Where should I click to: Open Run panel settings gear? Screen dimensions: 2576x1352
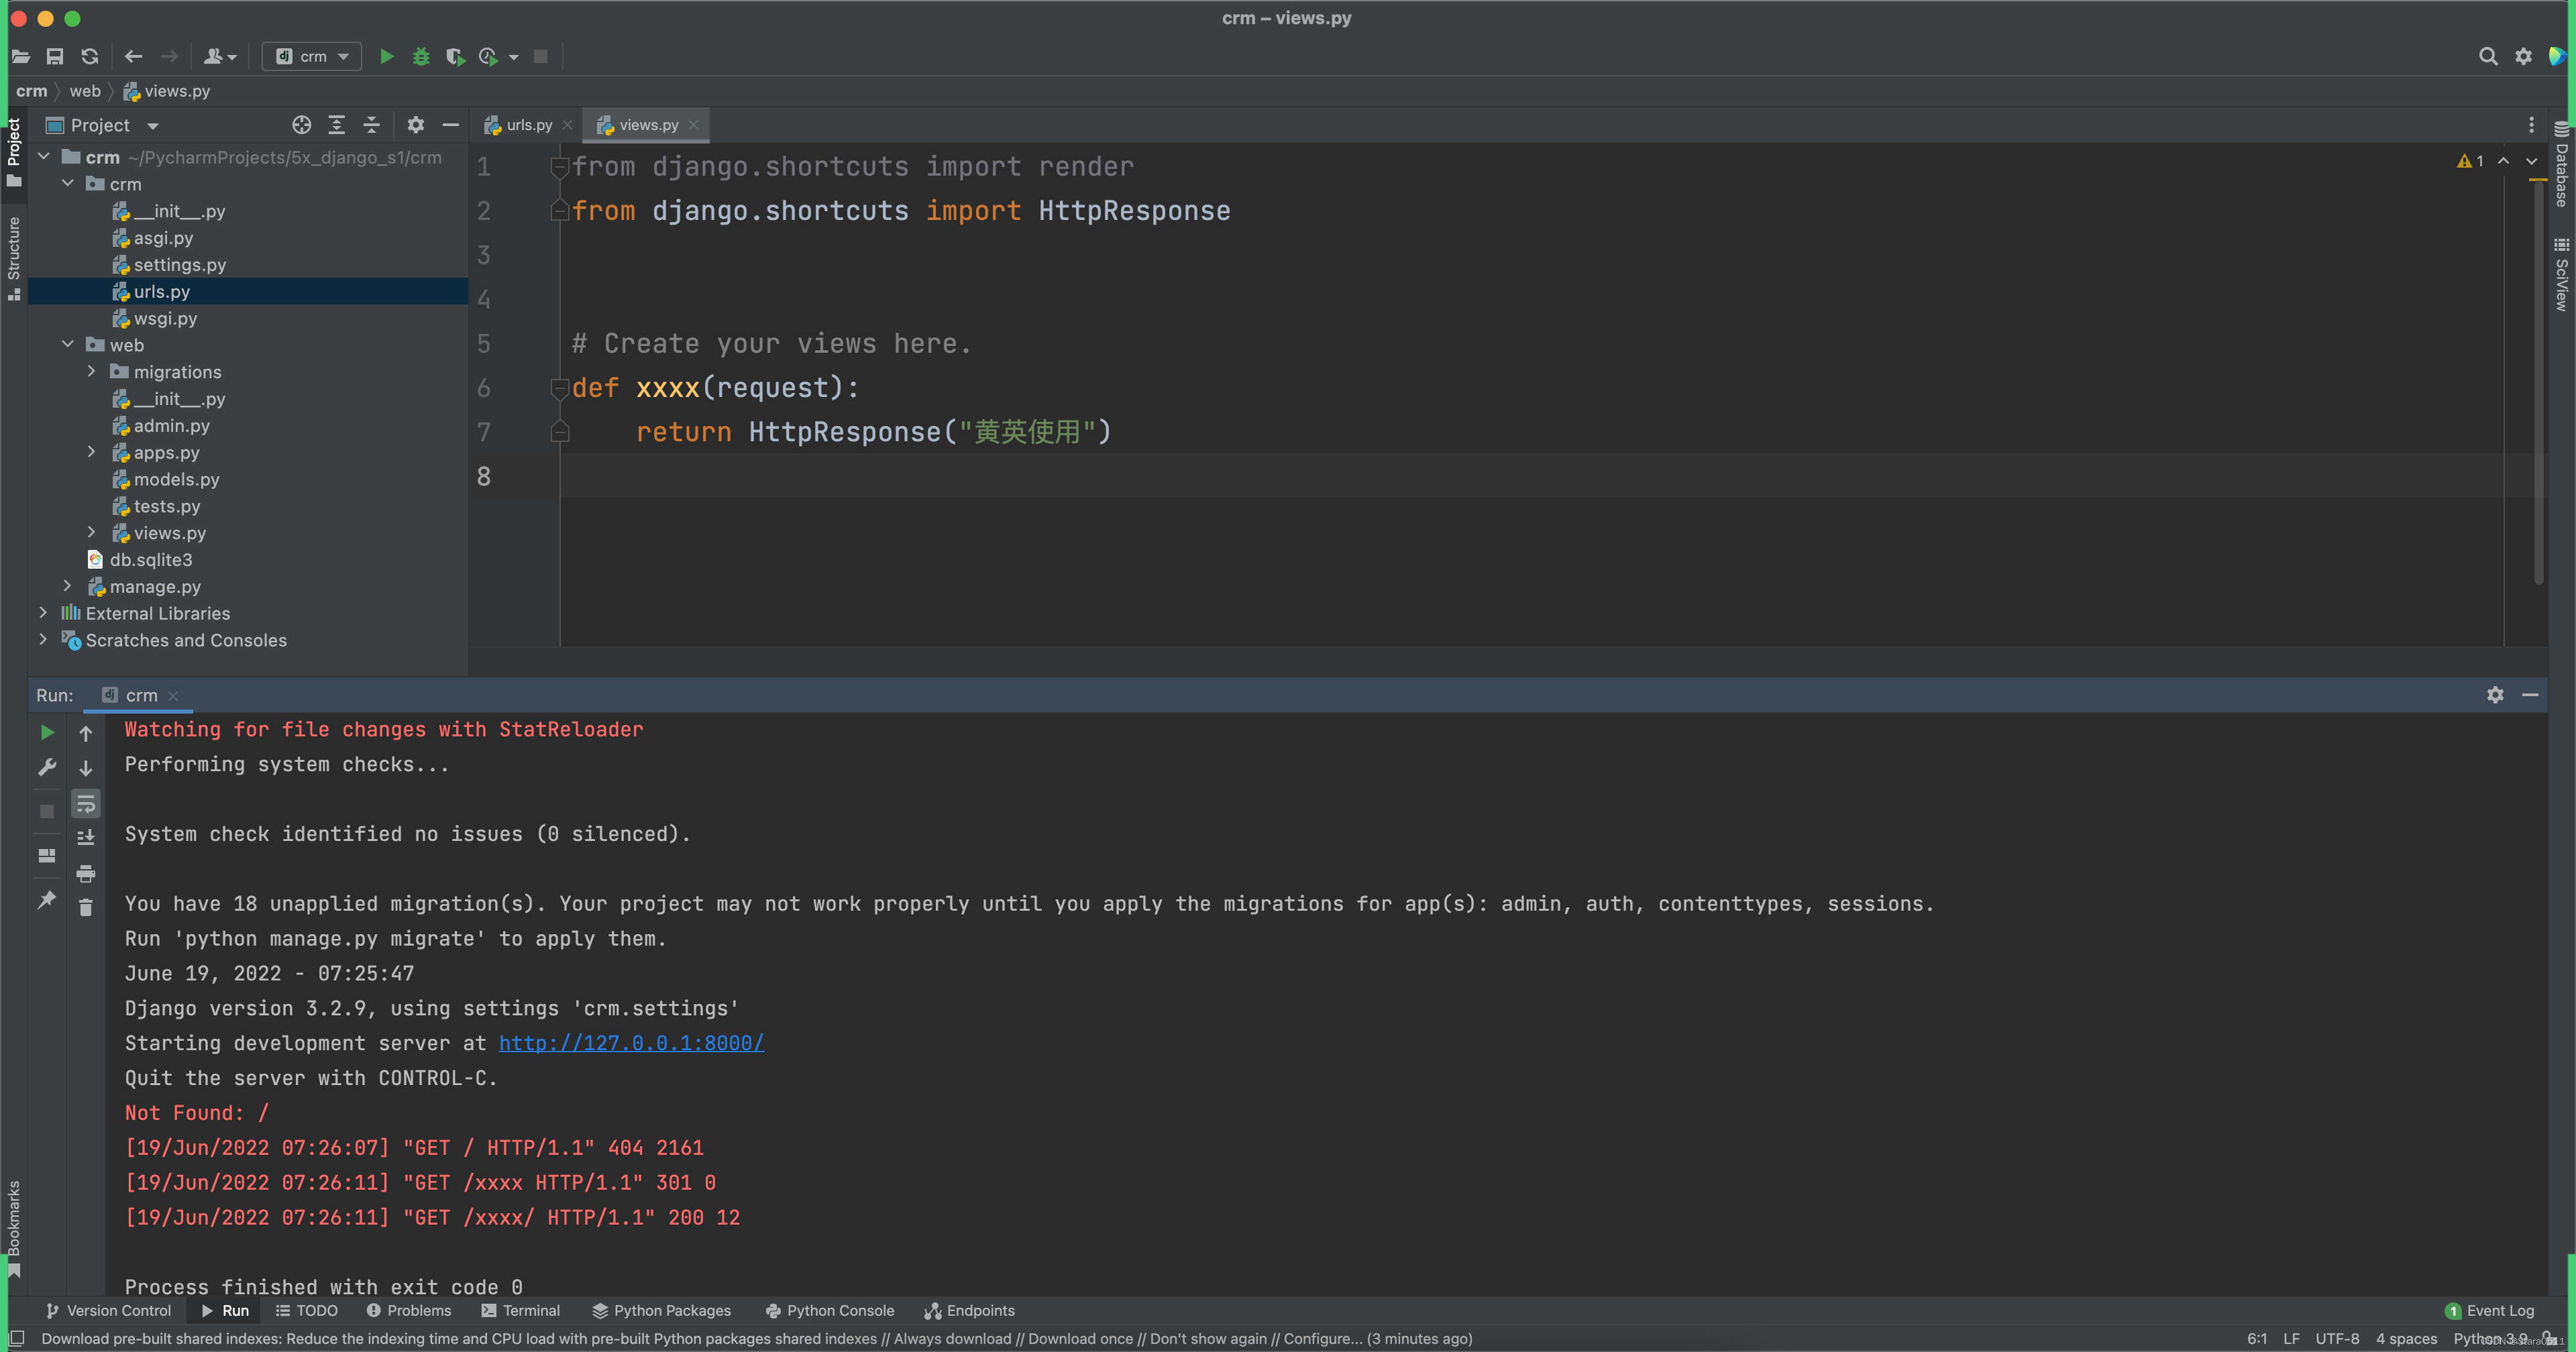click(2495, 695)
